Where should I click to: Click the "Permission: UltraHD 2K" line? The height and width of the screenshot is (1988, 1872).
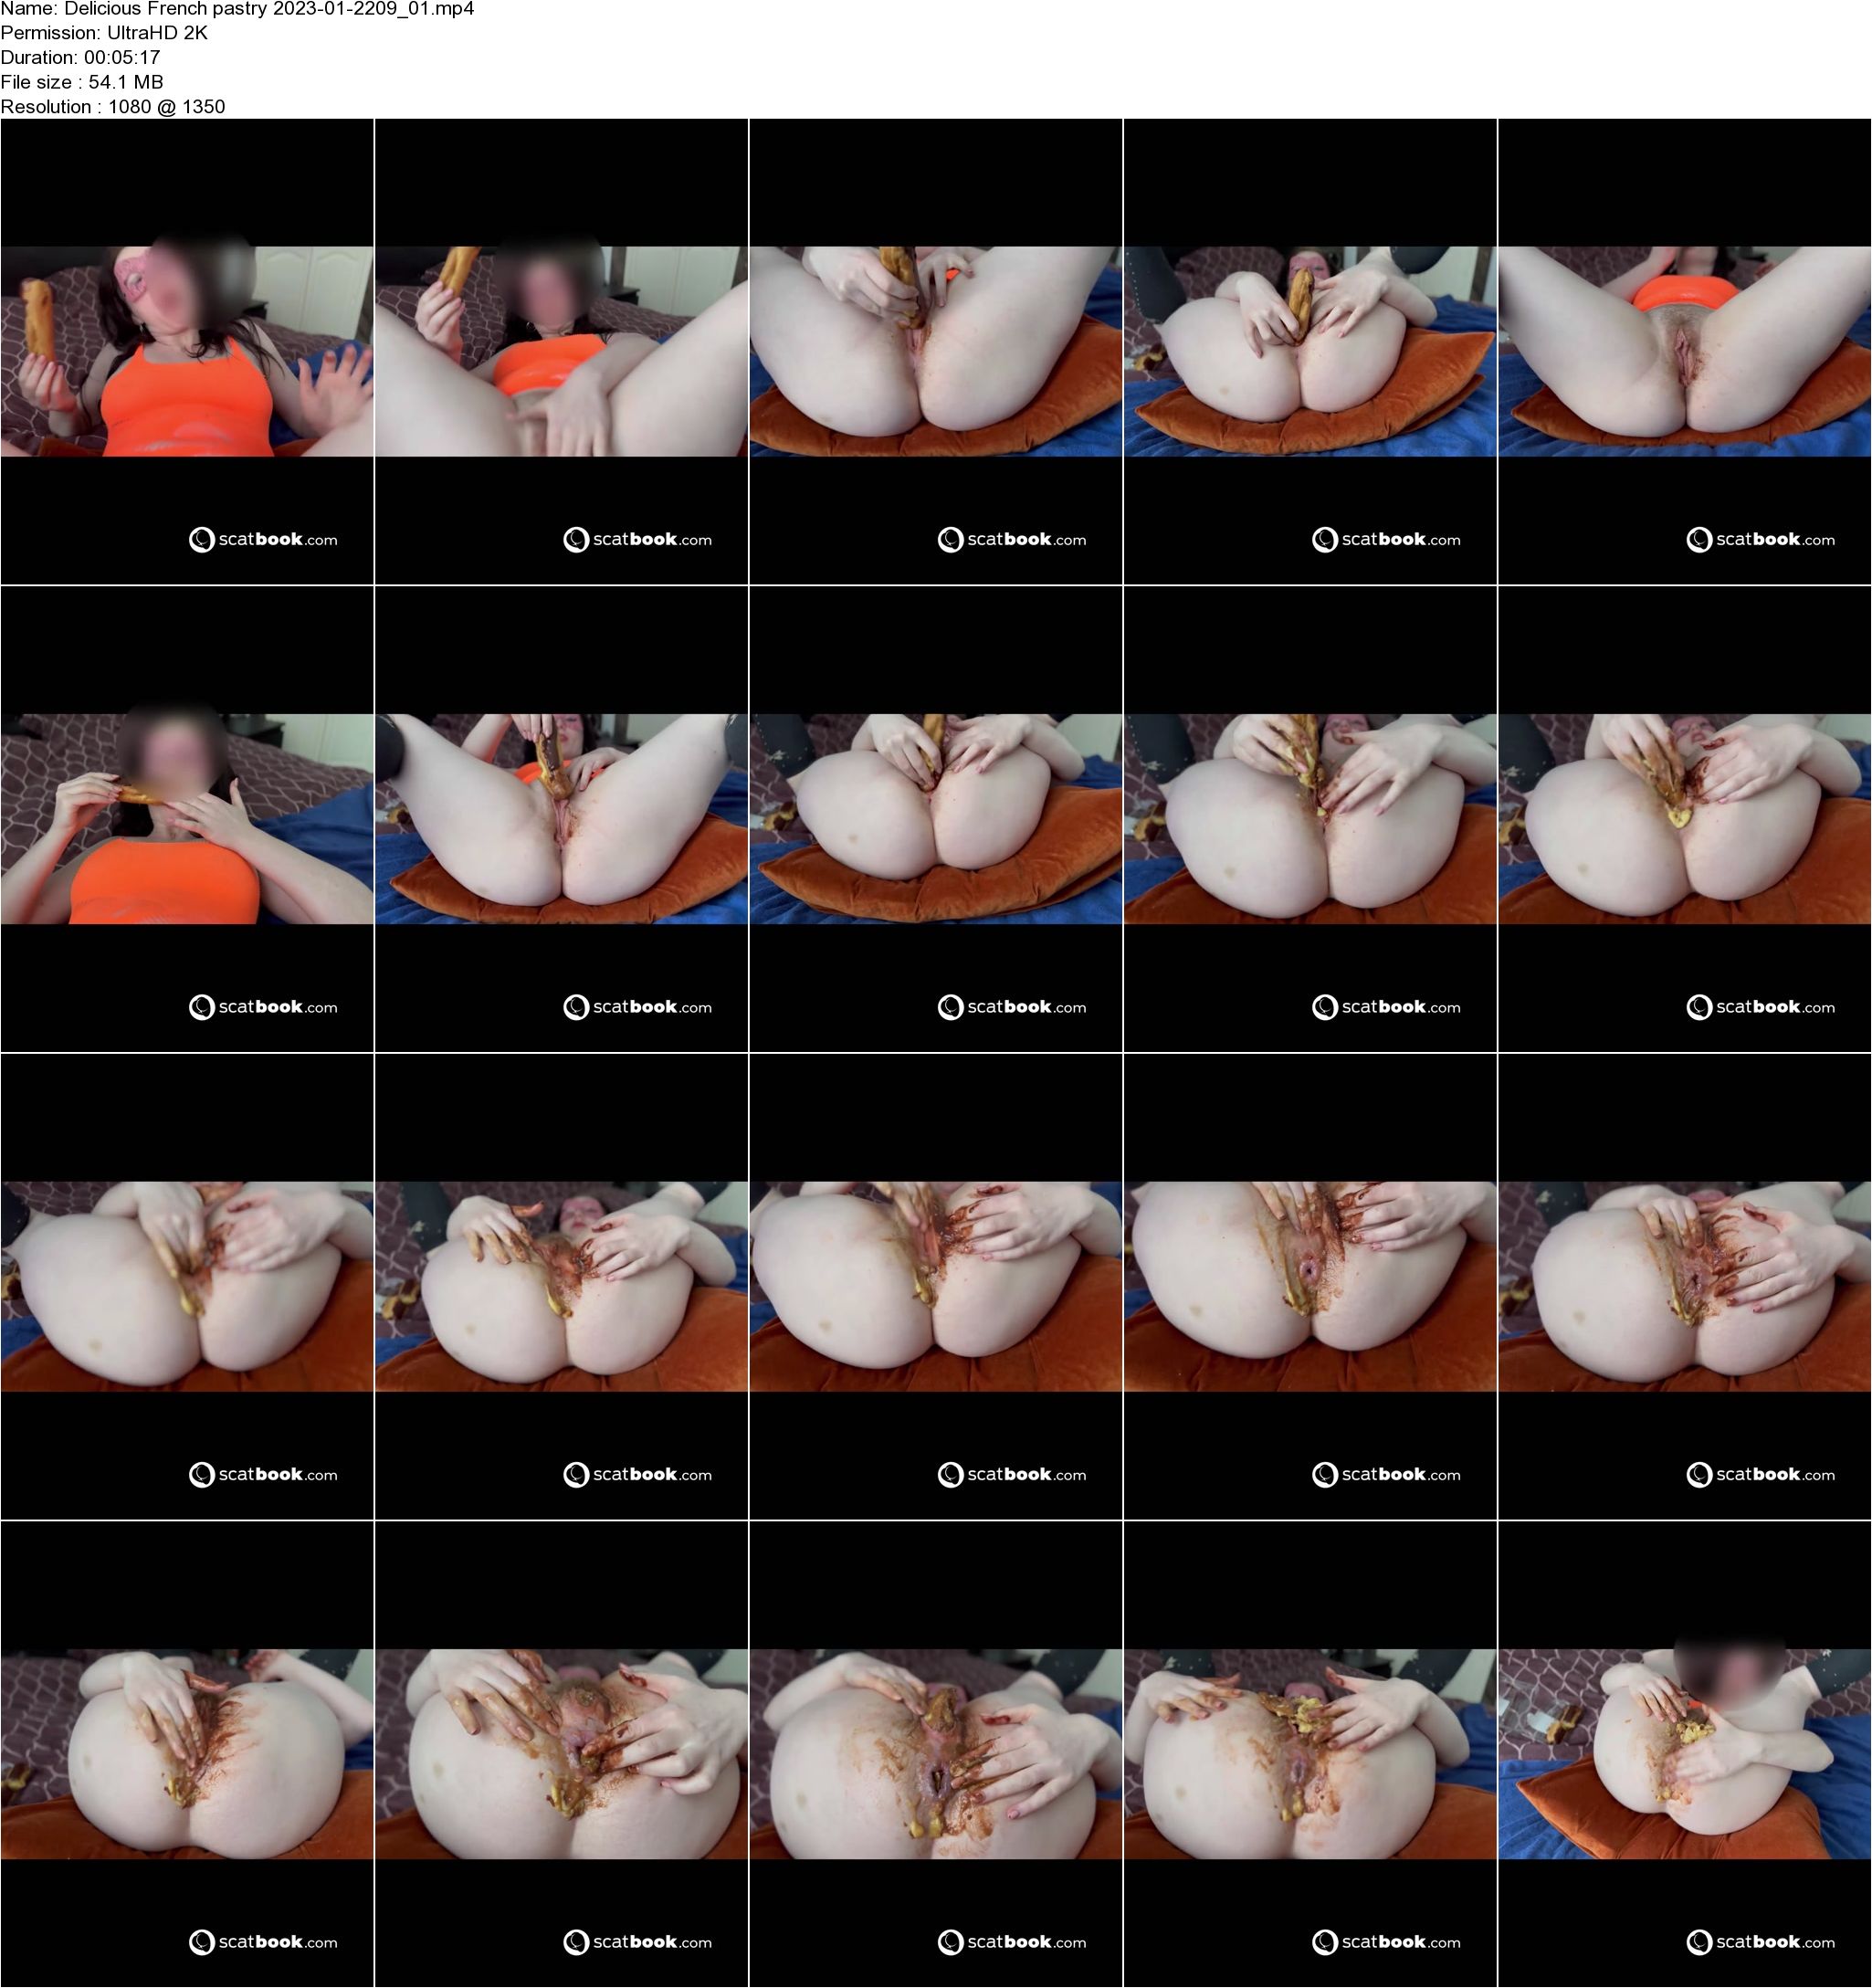[104, 33]
